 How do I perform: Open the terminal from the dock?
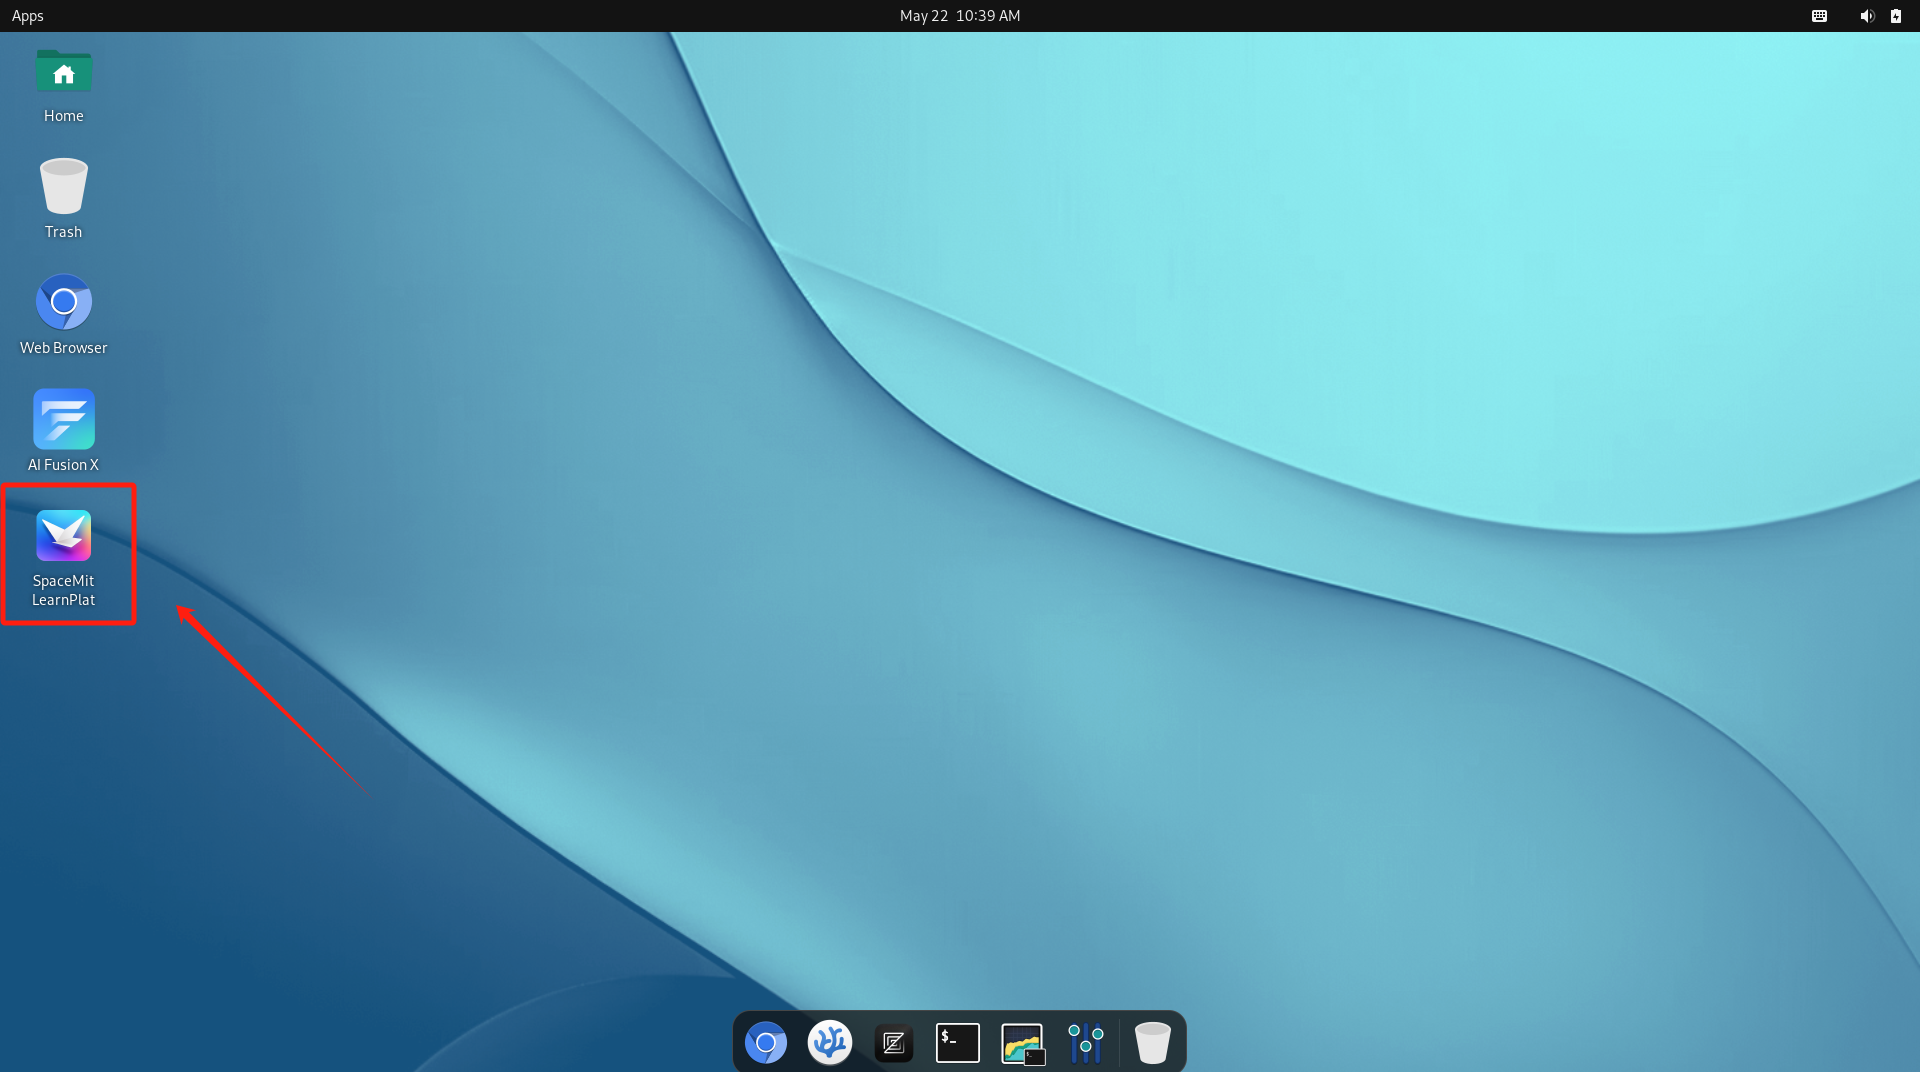click(958, 1043)
